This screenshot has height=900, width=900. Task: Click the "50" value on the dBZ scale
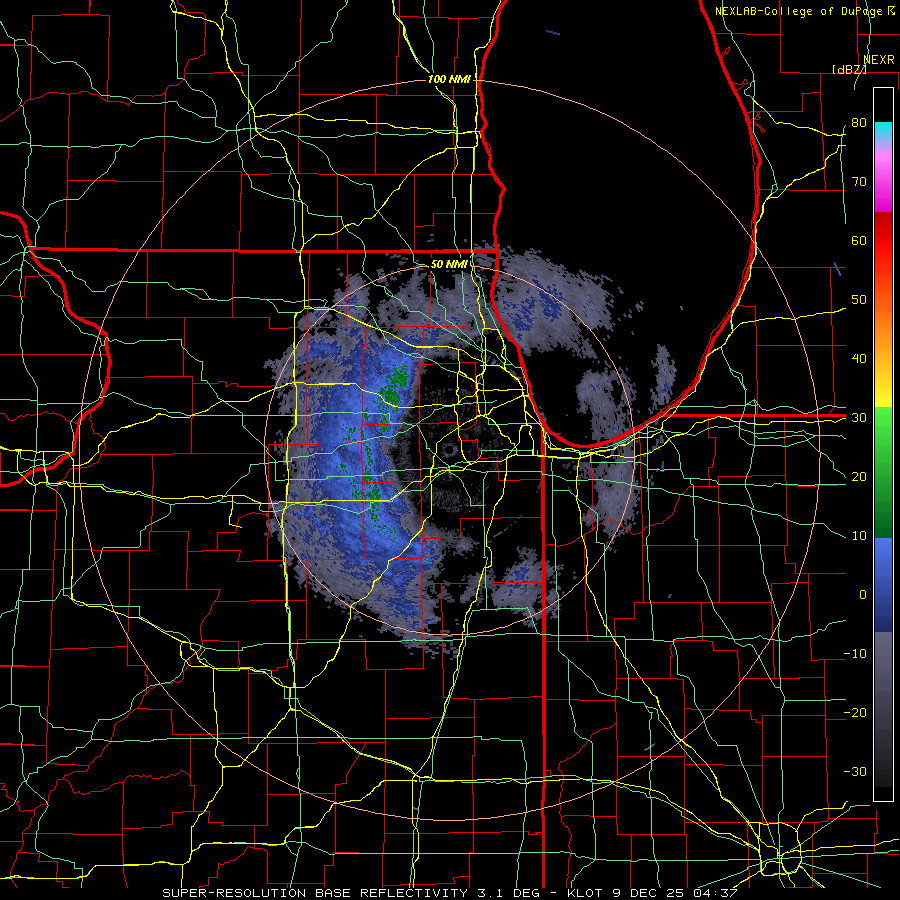coord(859,300)
